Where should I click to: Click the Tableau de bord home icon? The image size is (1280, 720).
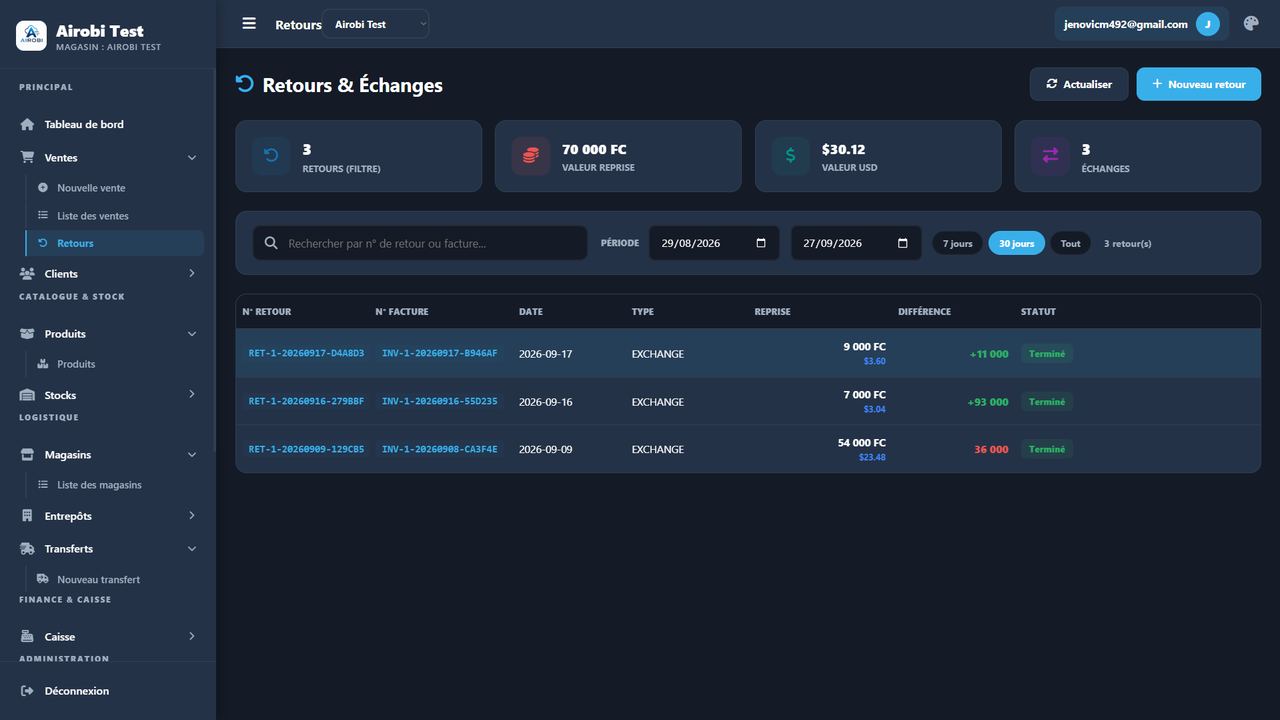coord(28,124)
